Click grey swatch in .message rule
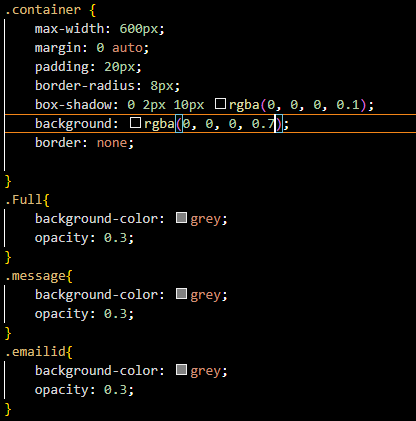This screenshot has width=416, height=421. 181,294
